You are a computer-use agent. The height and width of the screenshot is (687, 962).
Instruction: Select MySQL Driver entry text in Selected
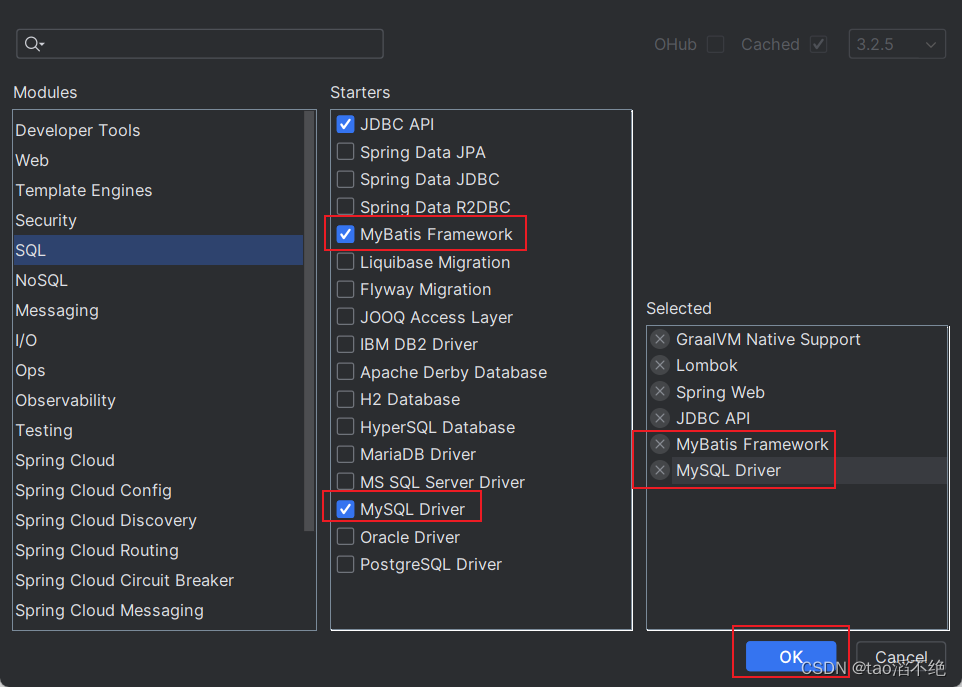(x=728, y=470)
